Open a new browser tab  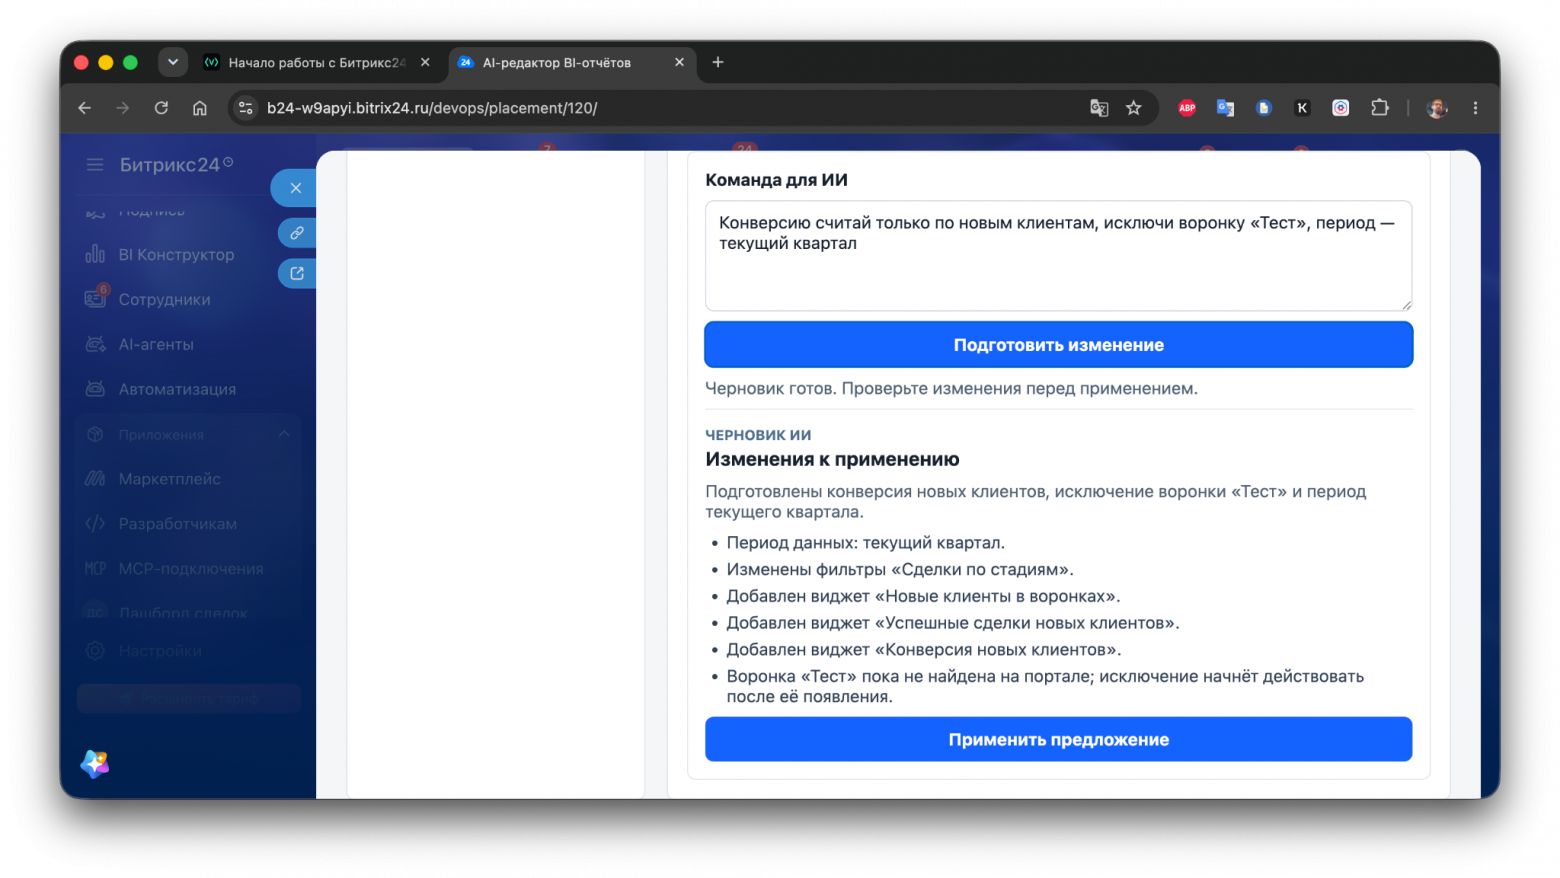click(x=718, y=62)
